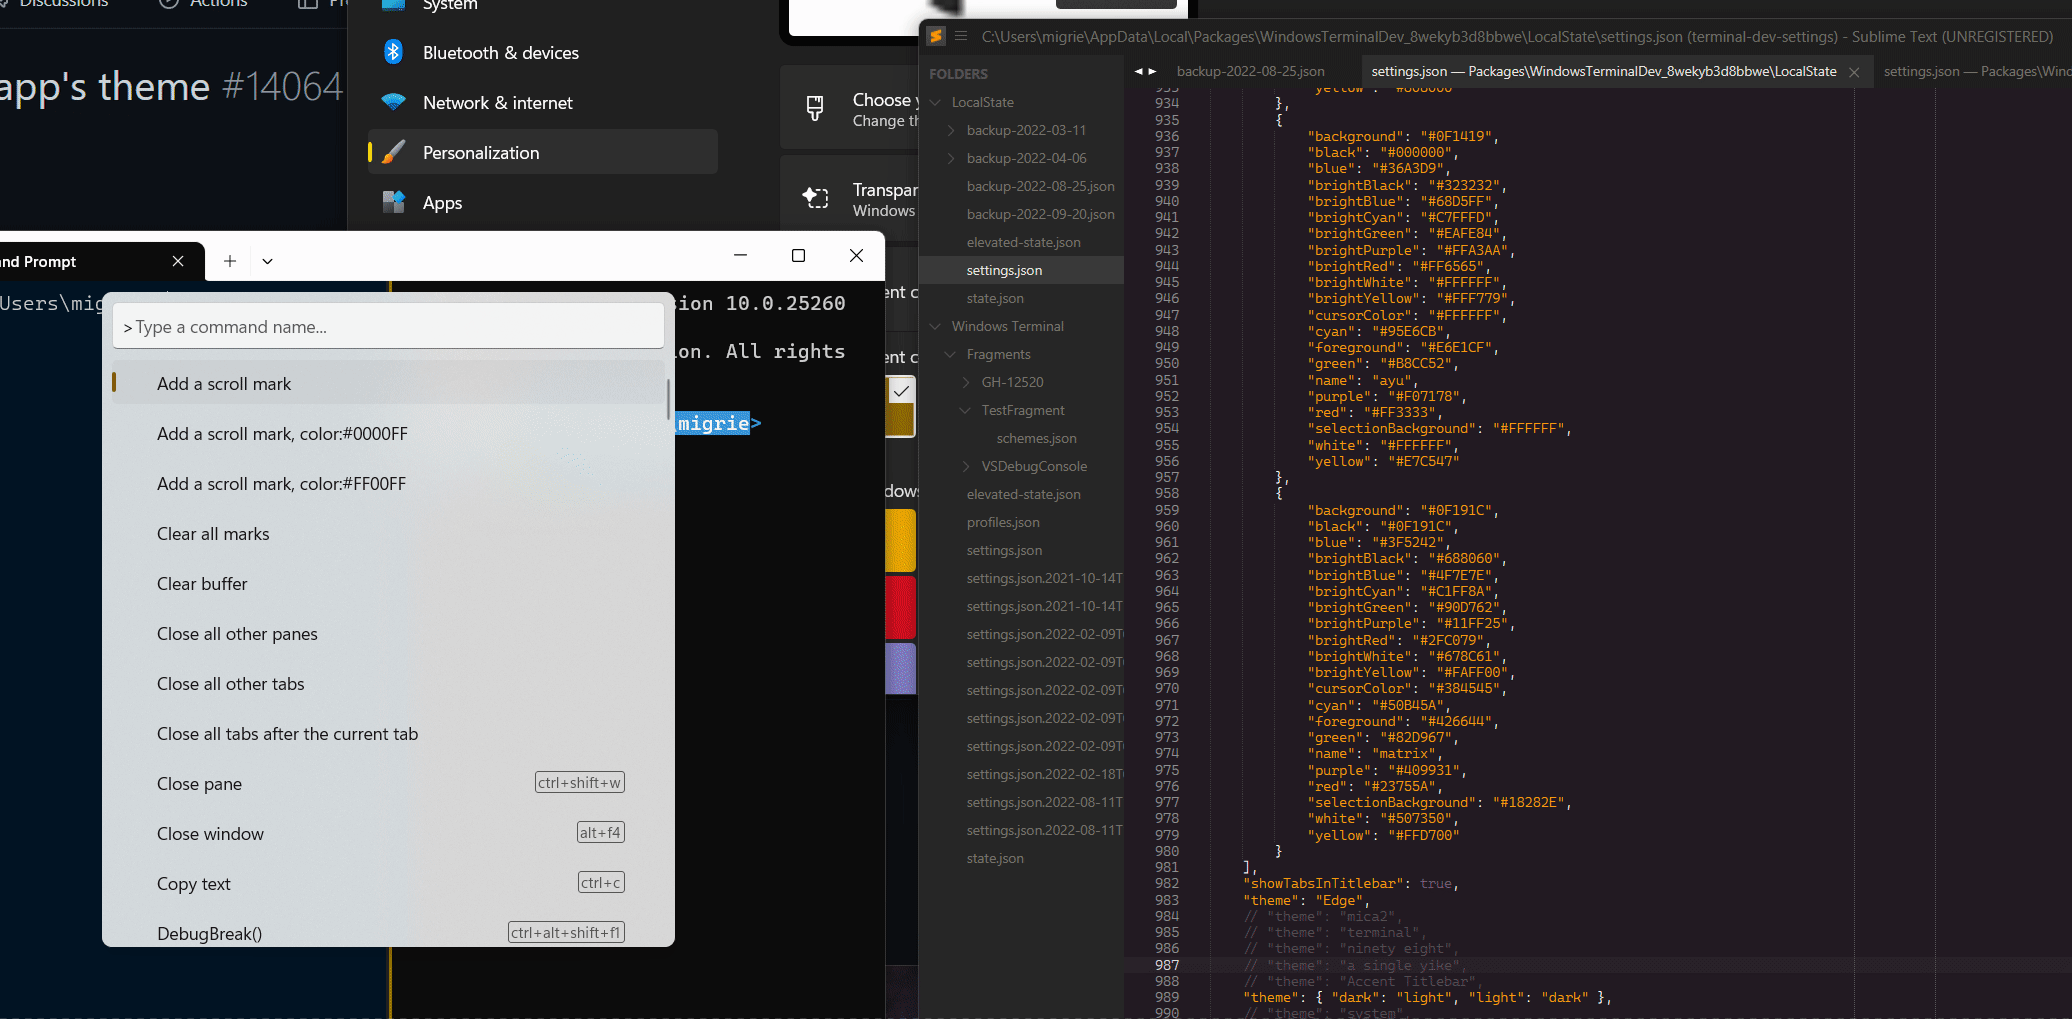Open Network & internet settings icon
2072x1019 pixels.
[x=394, y=102]
